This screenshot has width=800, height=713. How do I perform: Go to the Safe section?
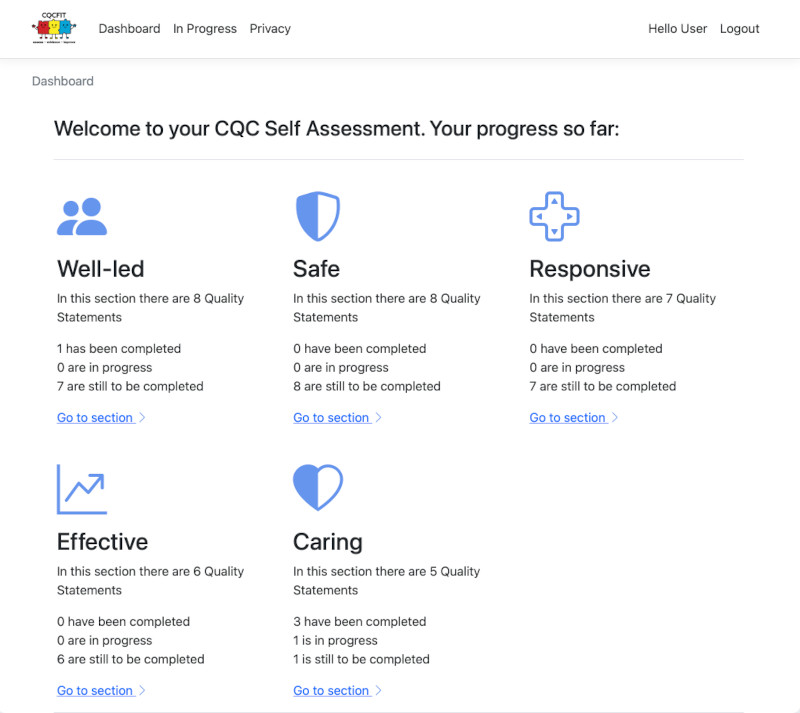click(332, 417)
